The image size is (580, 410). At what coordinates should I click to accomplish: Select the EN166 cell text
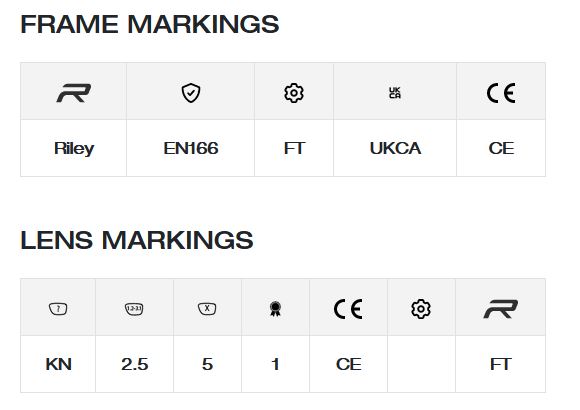coord(191,148)
